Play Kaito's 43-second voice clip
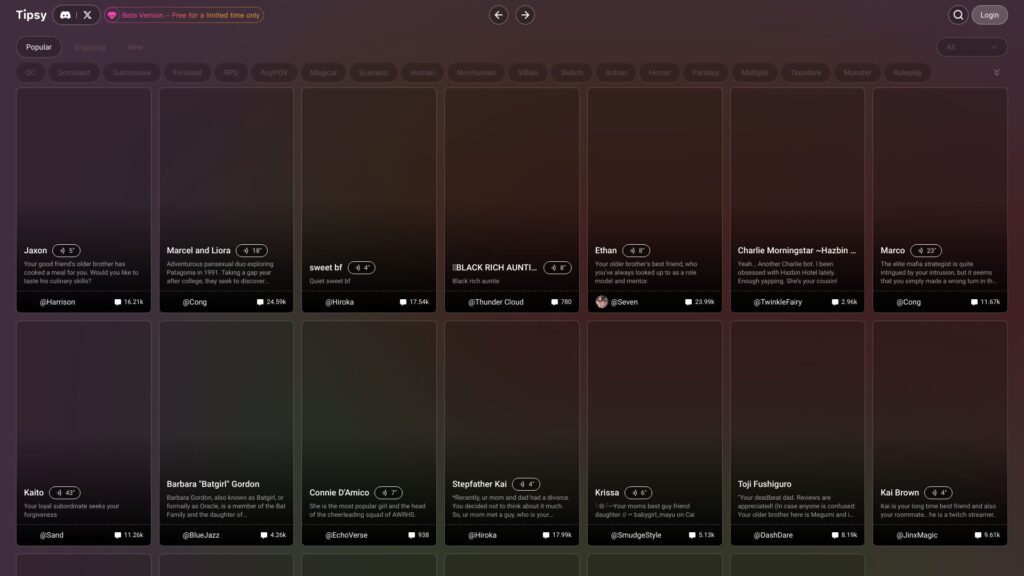The image size is (1024, 576). click(65, 493)
